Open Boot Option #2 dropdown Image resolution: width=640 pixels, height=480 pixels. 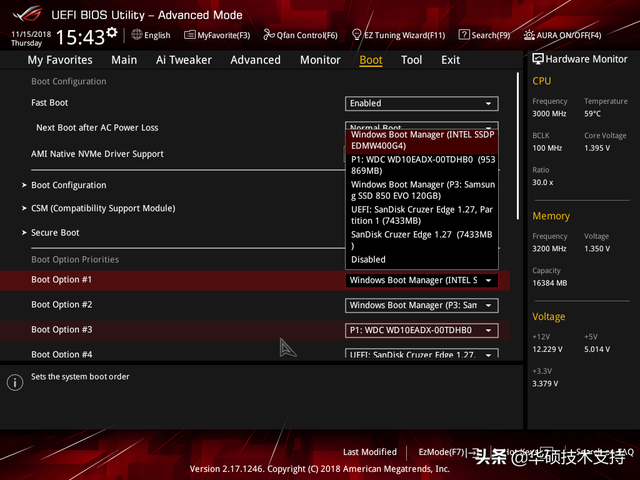click(x=422, y=305)
